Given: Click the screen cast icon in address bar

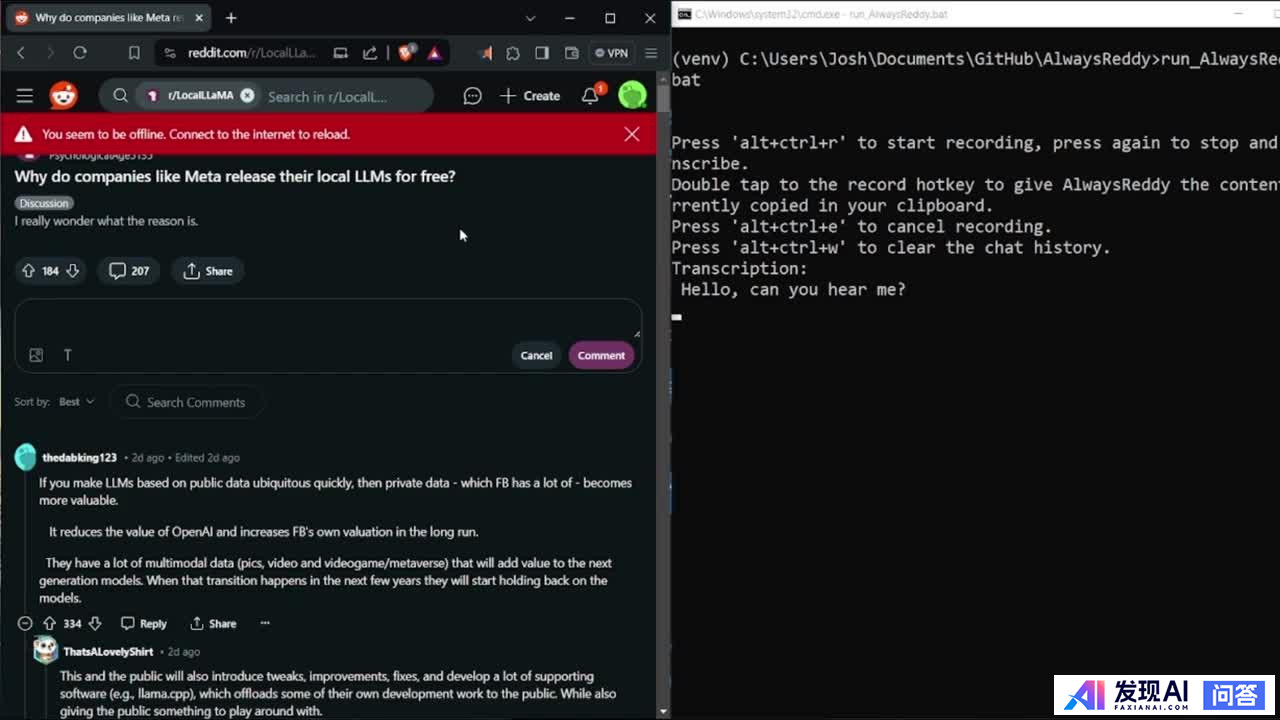Looking at the screenshot, I should tap(341, 53).
